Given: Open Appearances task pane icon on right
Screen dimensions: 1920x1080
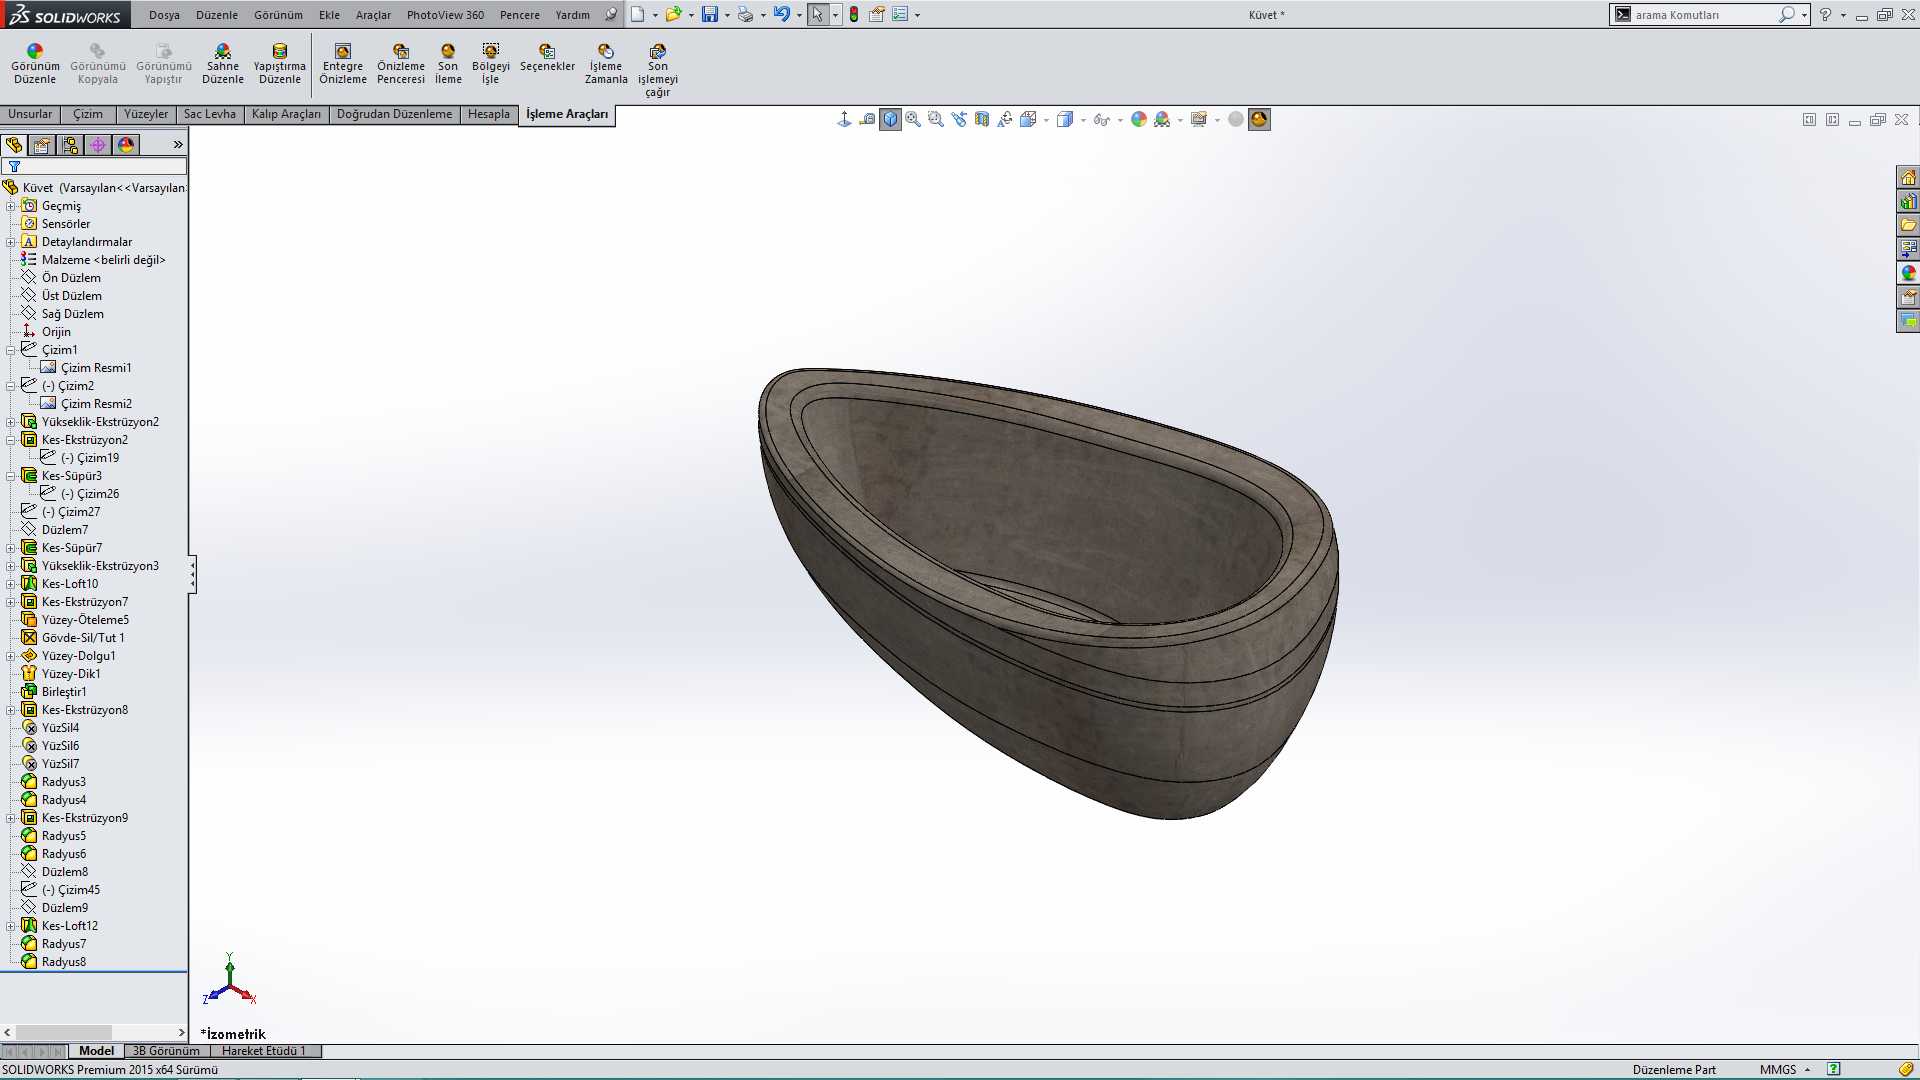Looking at the screenshot, I should [1908, 273].
